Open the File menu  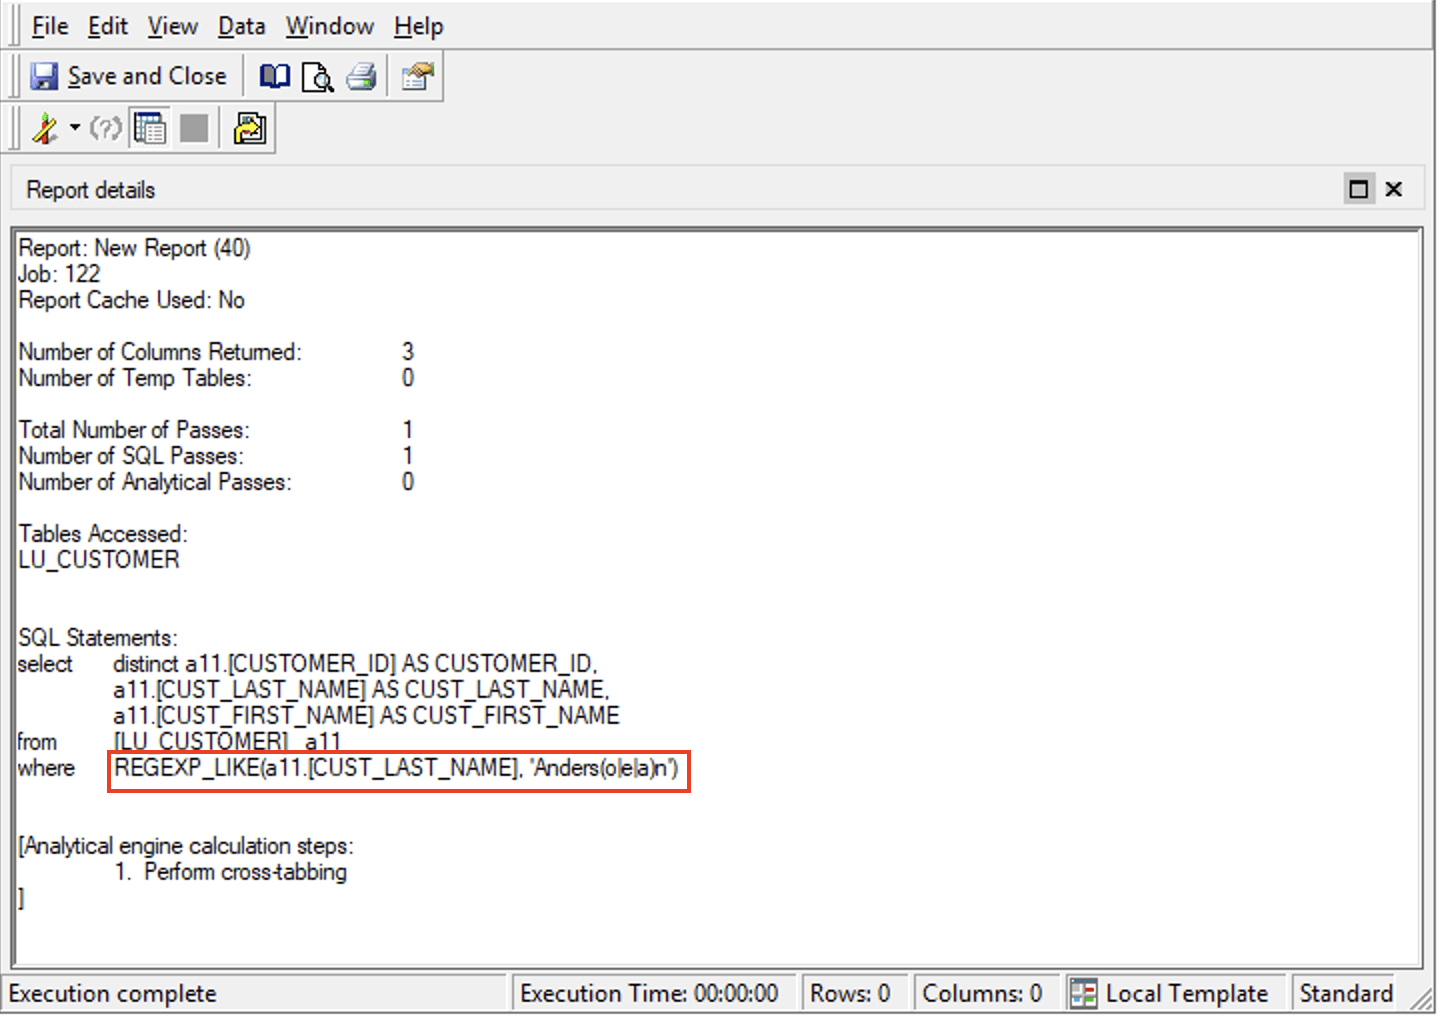tap(50, 26)
